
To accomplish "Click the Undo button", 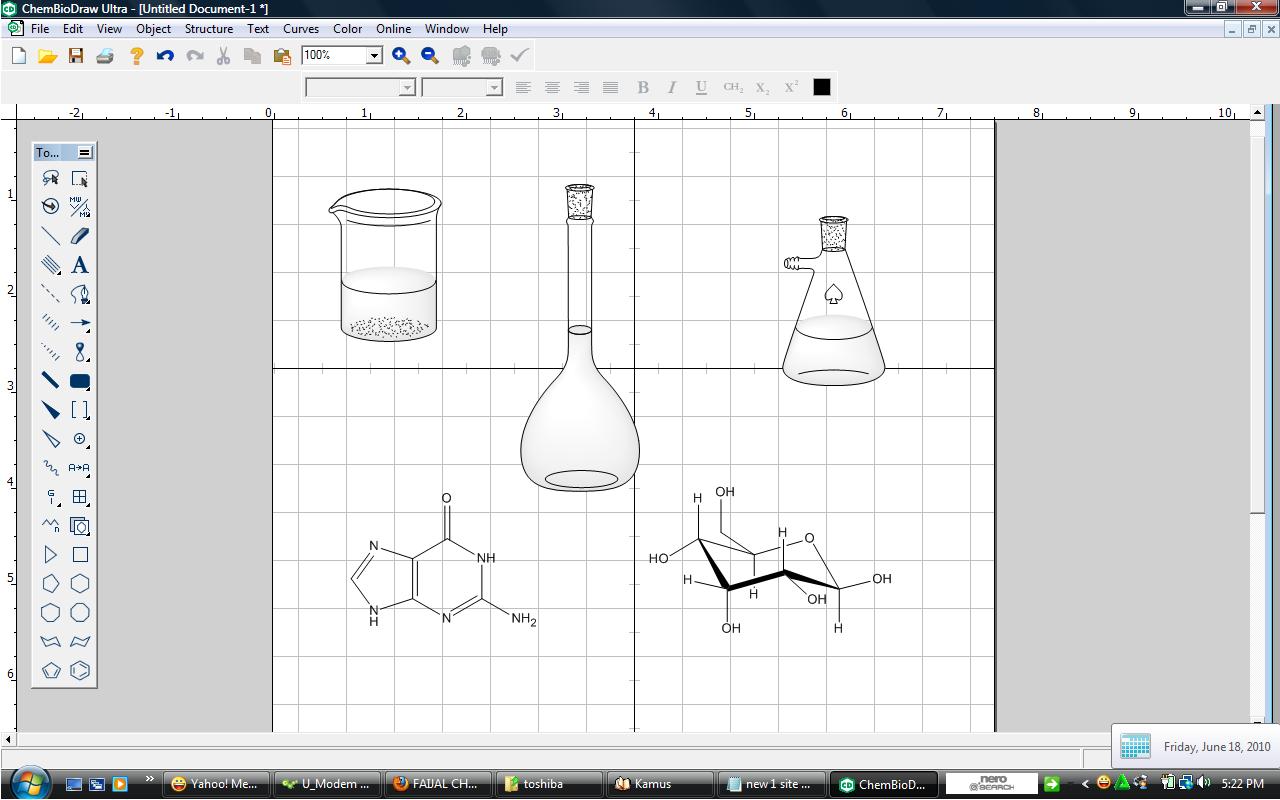I will tap(165, 56).
